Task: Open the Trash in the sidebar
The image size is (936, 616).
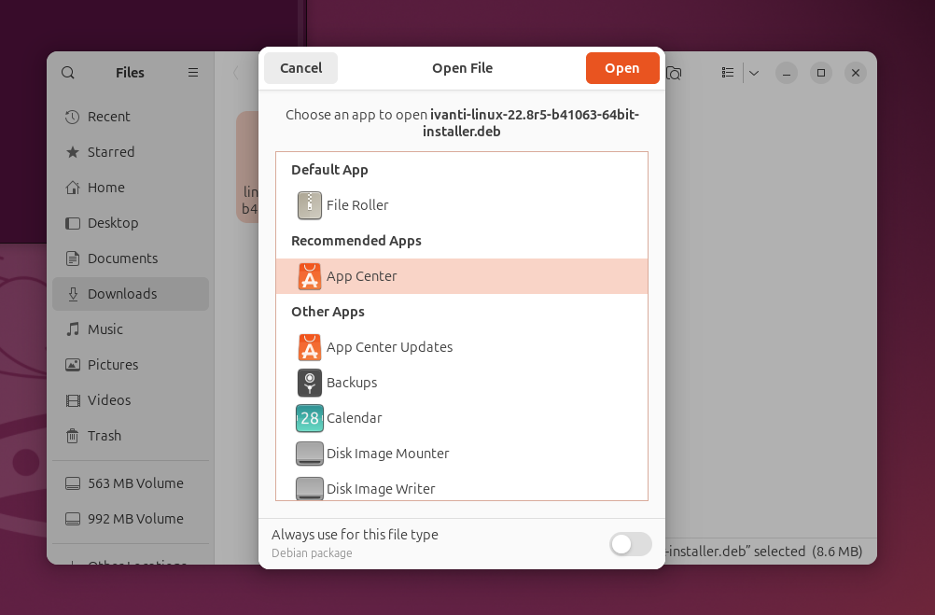Action: click(104, 436)
